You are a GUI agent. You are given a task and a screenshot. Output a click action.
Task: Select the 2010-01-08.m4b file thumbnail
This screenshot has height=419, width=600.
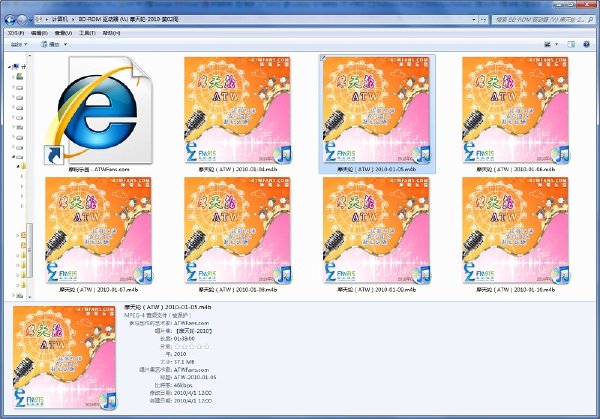pos(238,235)
